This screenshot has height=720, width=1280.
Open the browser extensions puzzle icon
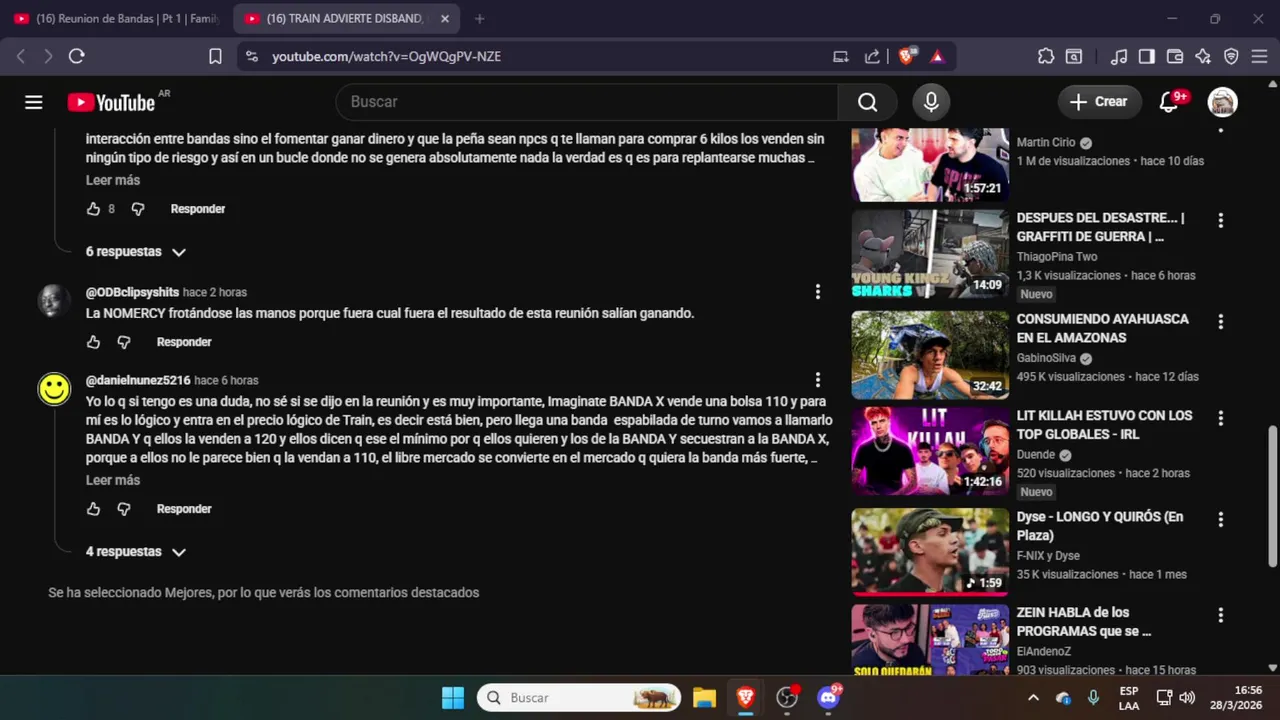pos(1046,57)
